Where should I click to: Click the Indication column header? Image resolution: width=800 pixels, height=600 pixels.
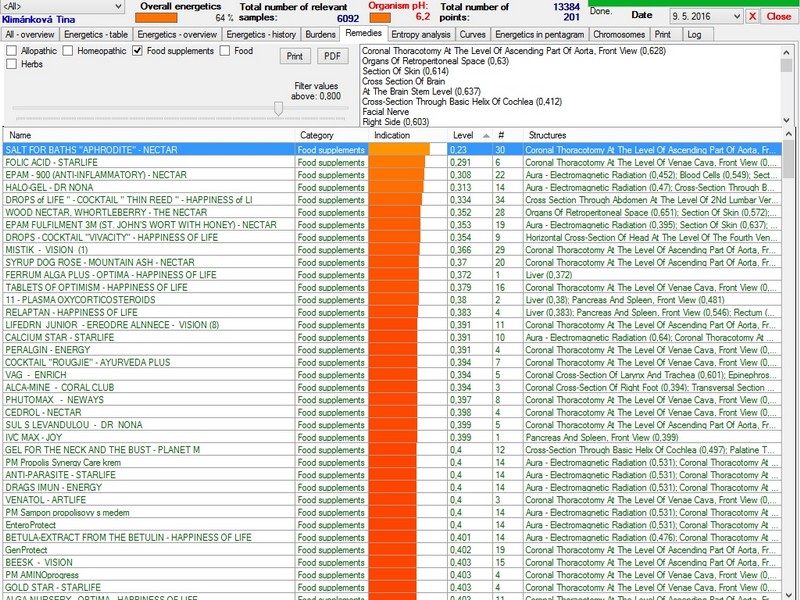407,135
